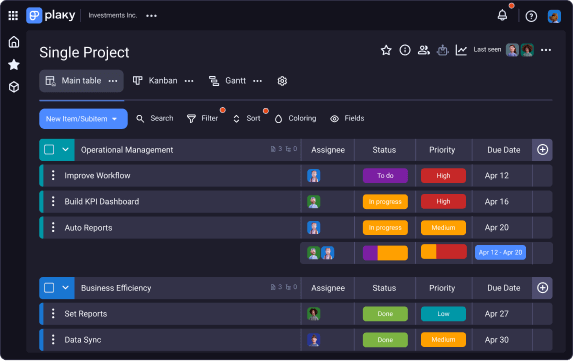The height and width of the screenshot is (361, 573).
Task: Change Auto Reports priority Medium
Action: pos(443,227)
